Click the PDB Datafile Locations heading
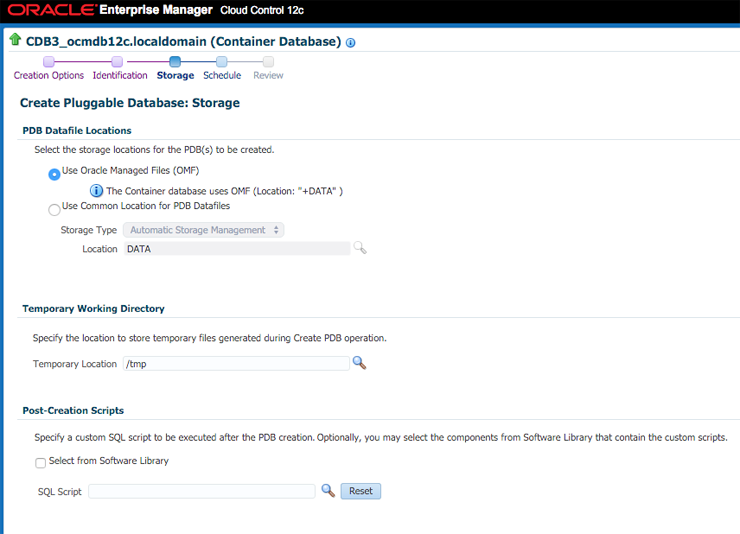740x534 pixels. pos(77,131)
